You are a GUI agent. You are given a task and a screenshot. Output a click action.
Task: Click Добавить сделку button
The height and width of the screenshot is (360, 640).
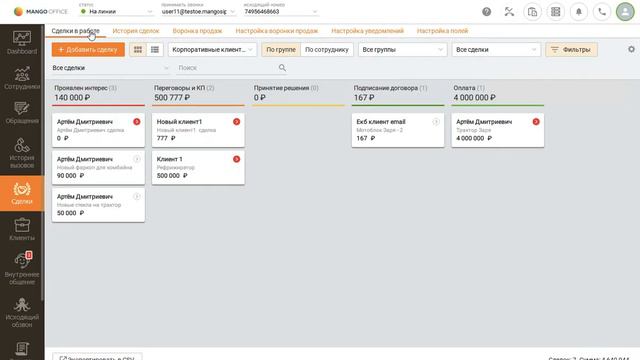[88, 49]
